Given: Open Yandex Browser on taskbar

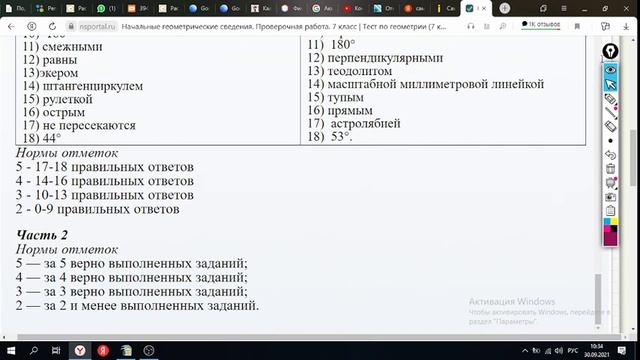Looking at the screenshot, I should click(80, 351).
